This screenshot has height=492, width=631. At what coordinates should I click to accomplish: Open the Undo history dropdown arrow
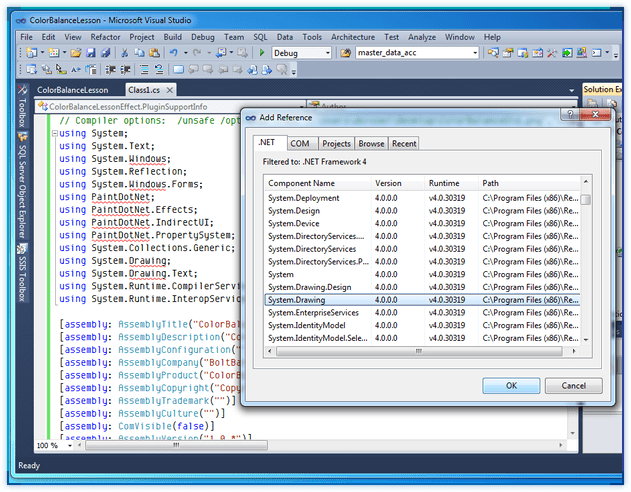[185, 53]
